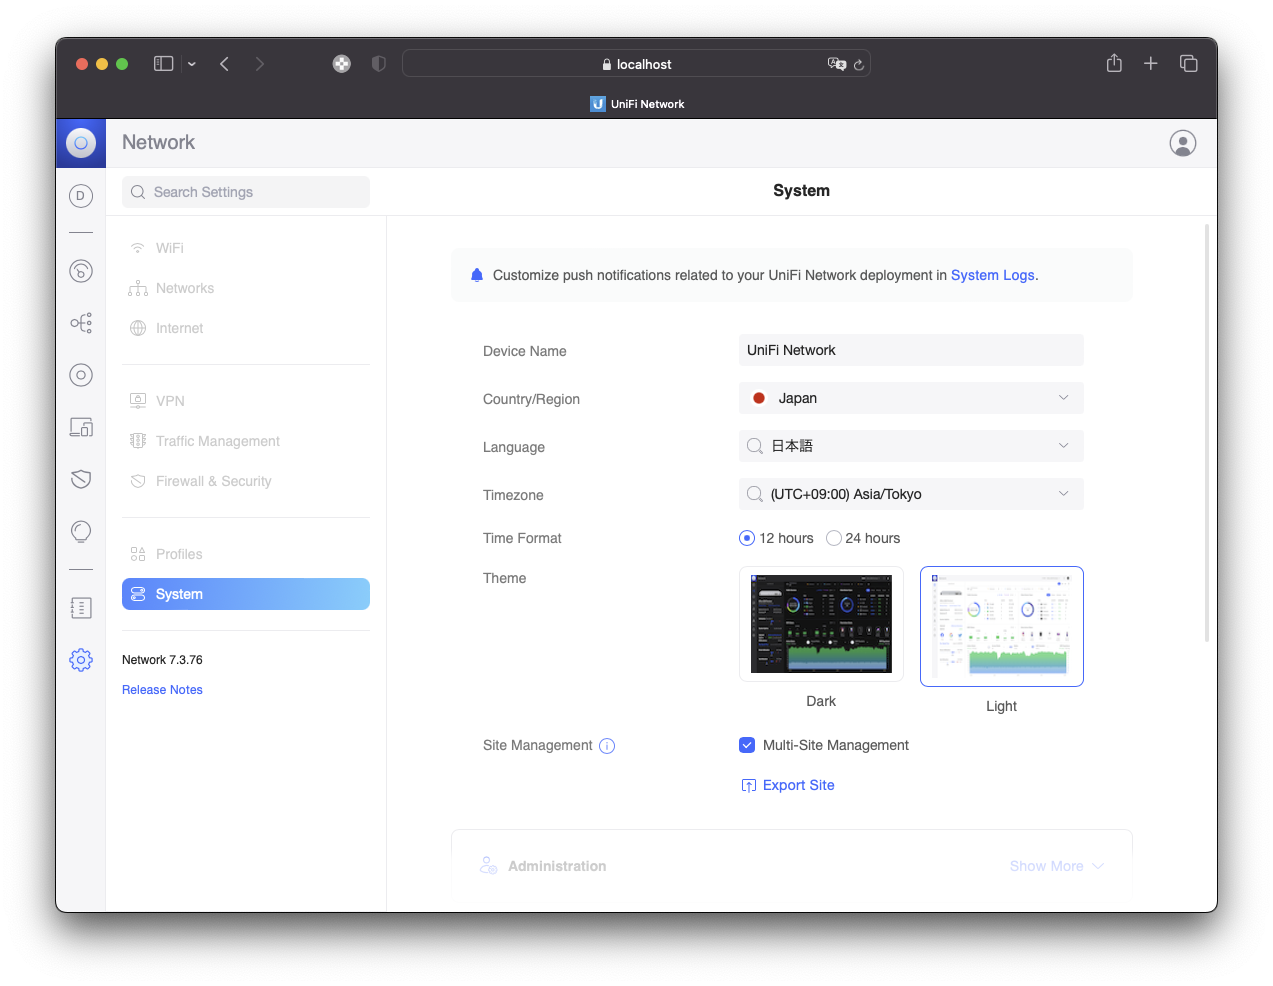Open the Client Devices icon in left rail
1273x986 pixels.
click(81, 427)
